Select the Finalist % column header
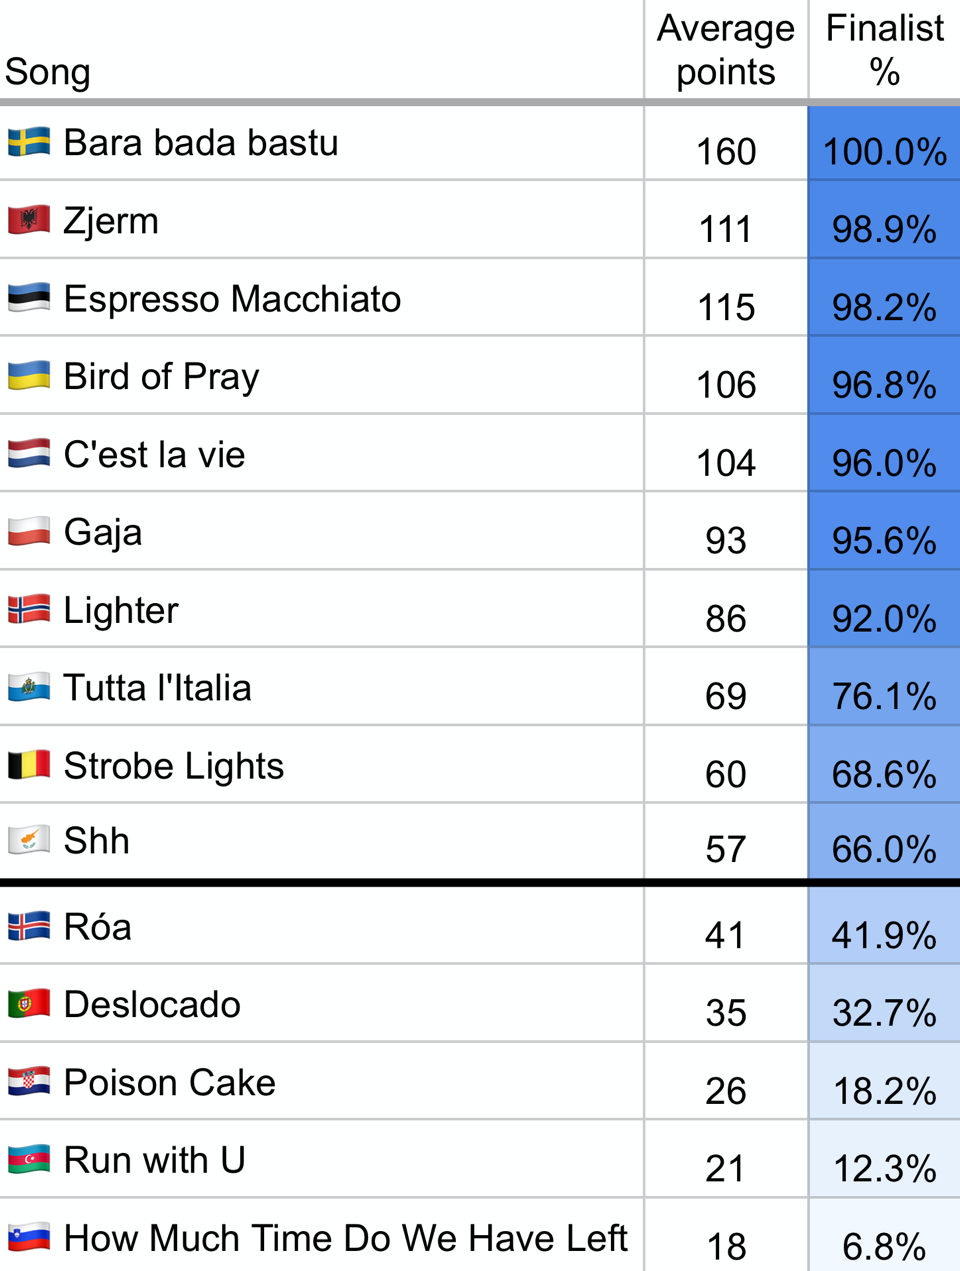This screenshot has width=960, height=1271. [885, 50]
